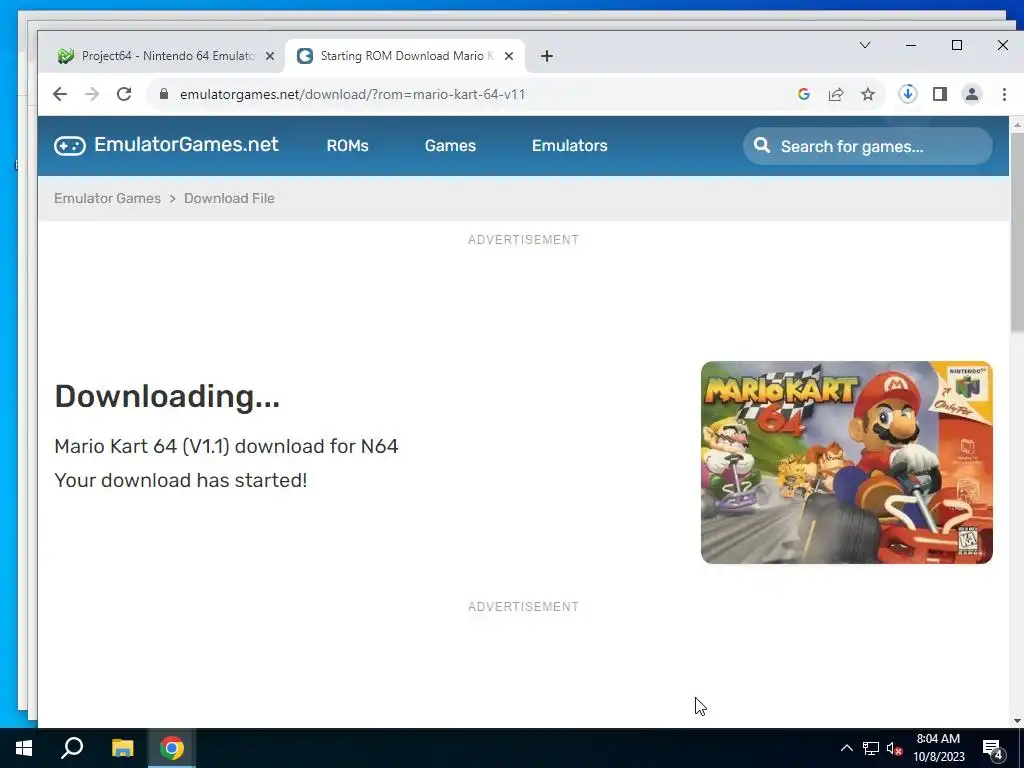Follow the Emulator Games breadcrumb link
Screen dimensions: 1024x768
coord(107,199)
